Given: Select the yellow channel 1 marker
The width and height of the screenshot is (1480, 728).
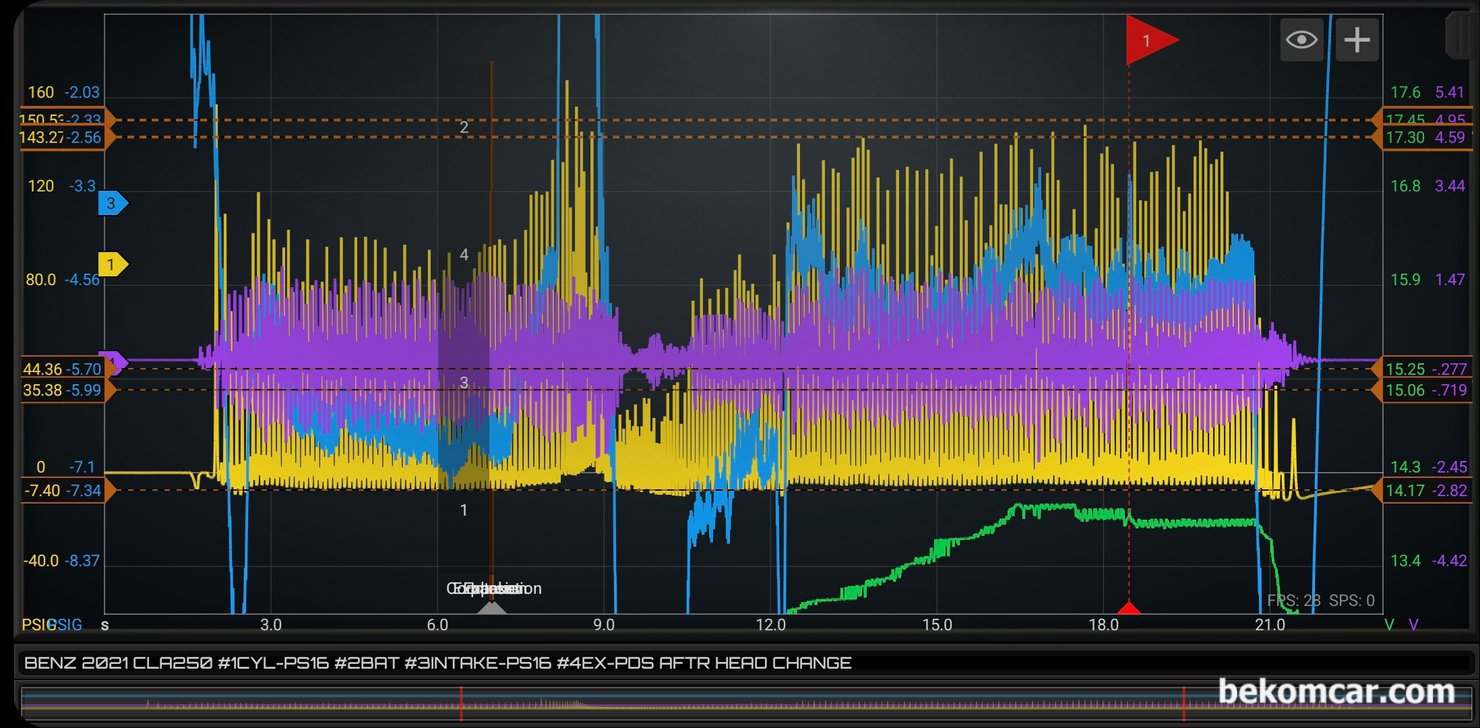Looking at the screenshot, I should click(x=113, y=264).
